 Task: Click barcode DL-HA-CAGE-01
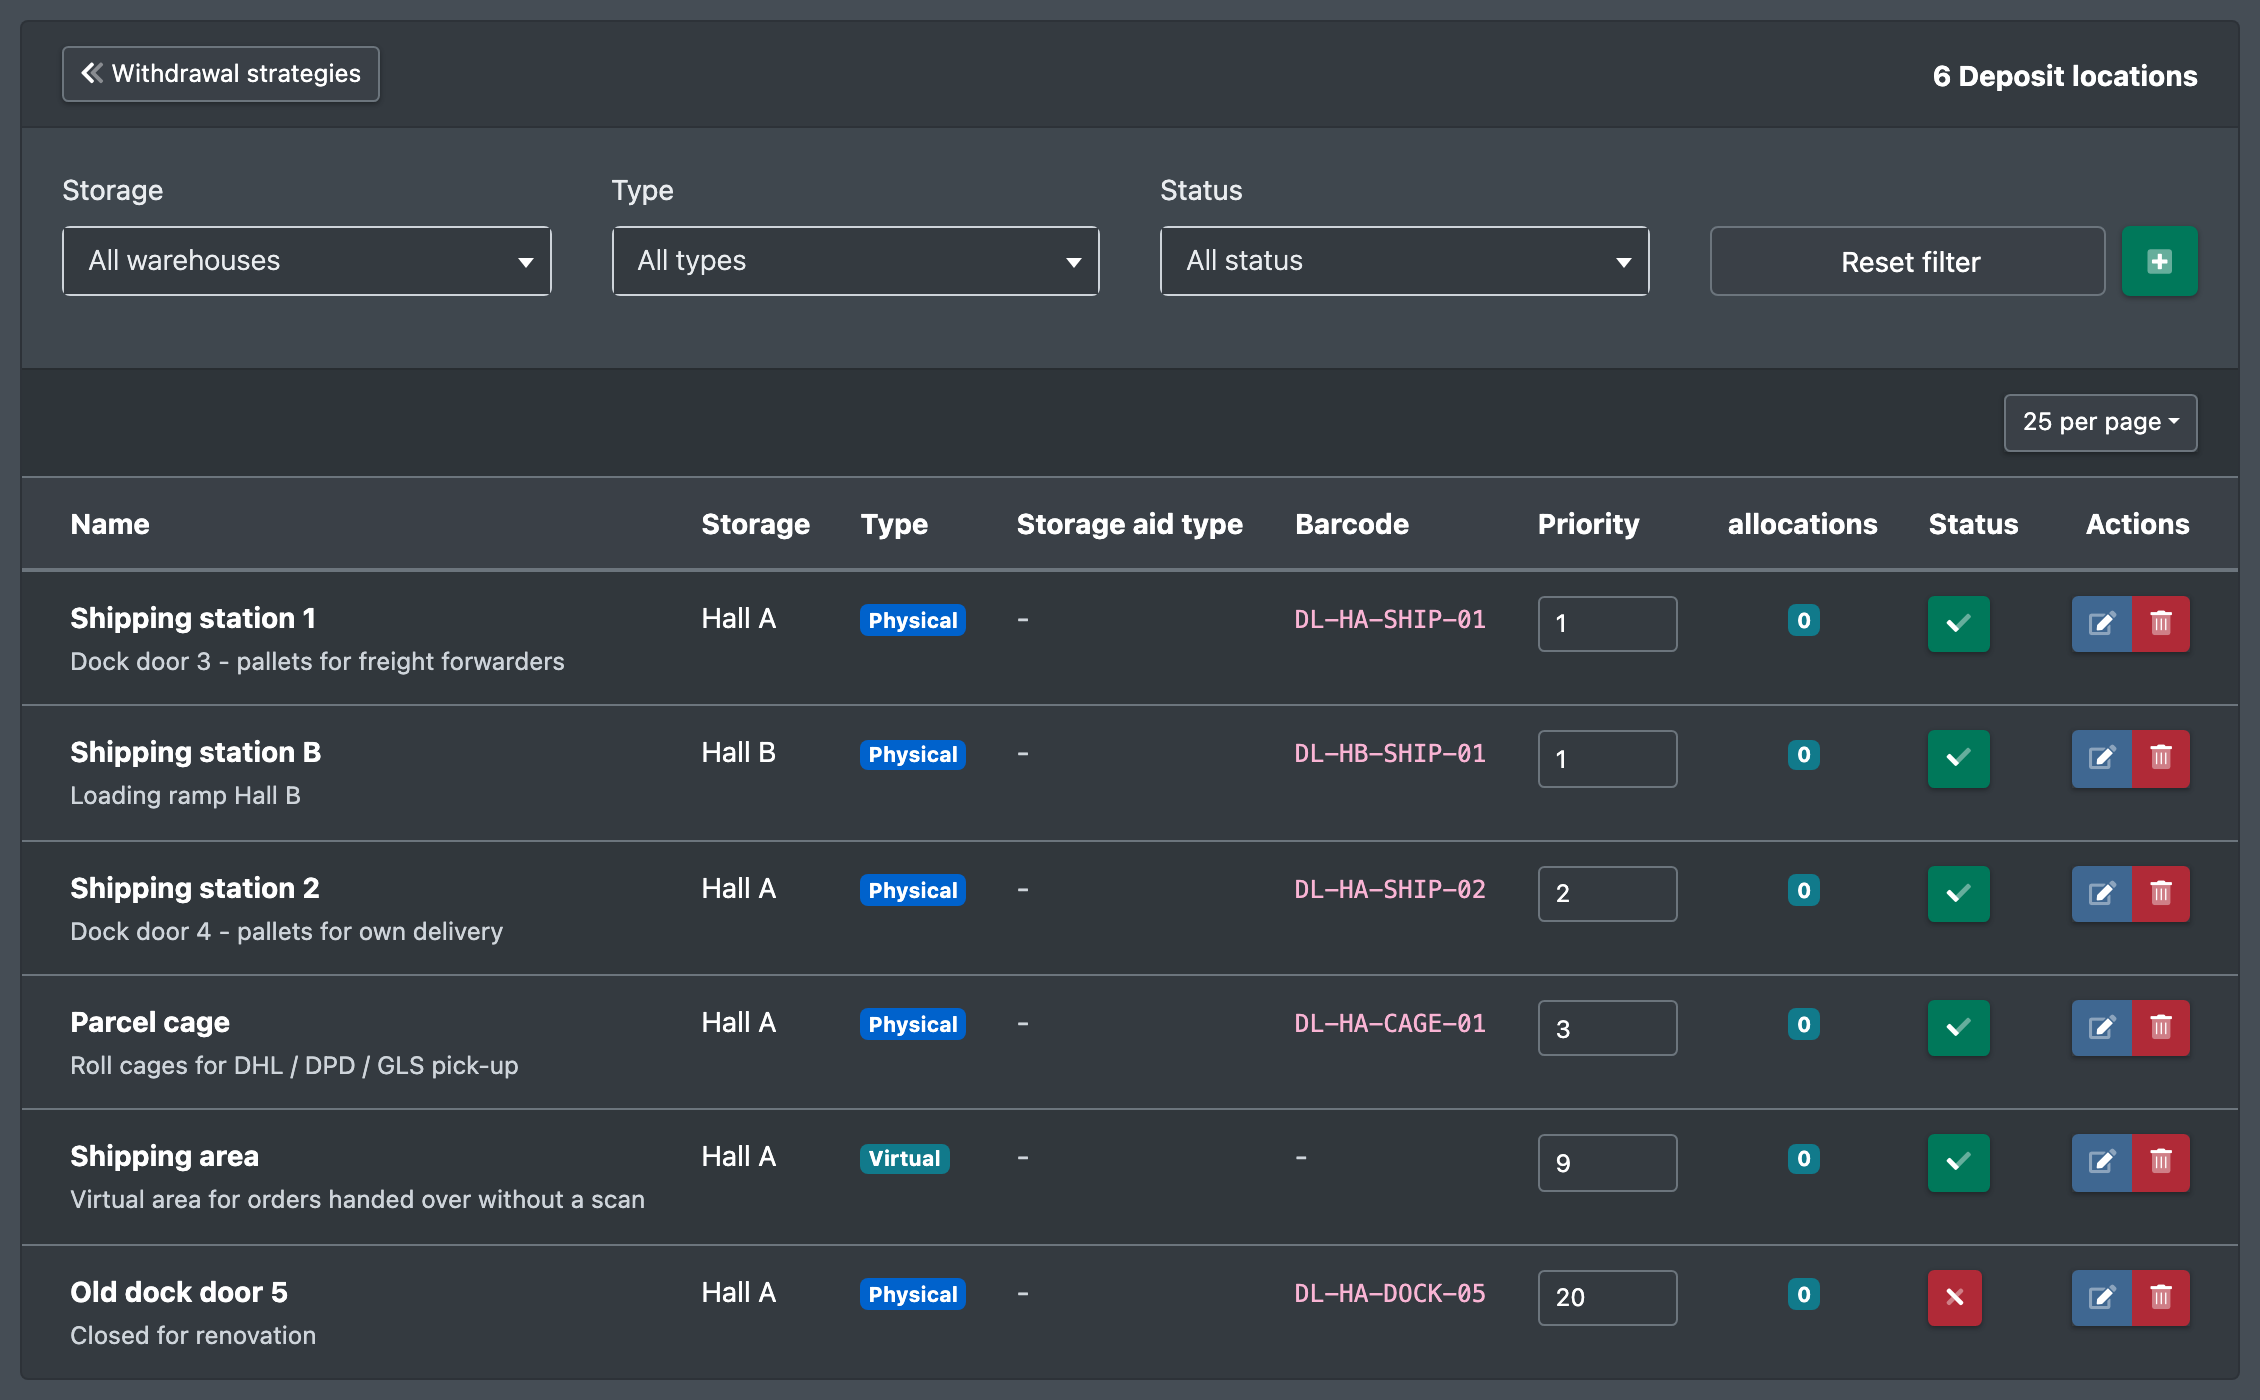1390,1024
